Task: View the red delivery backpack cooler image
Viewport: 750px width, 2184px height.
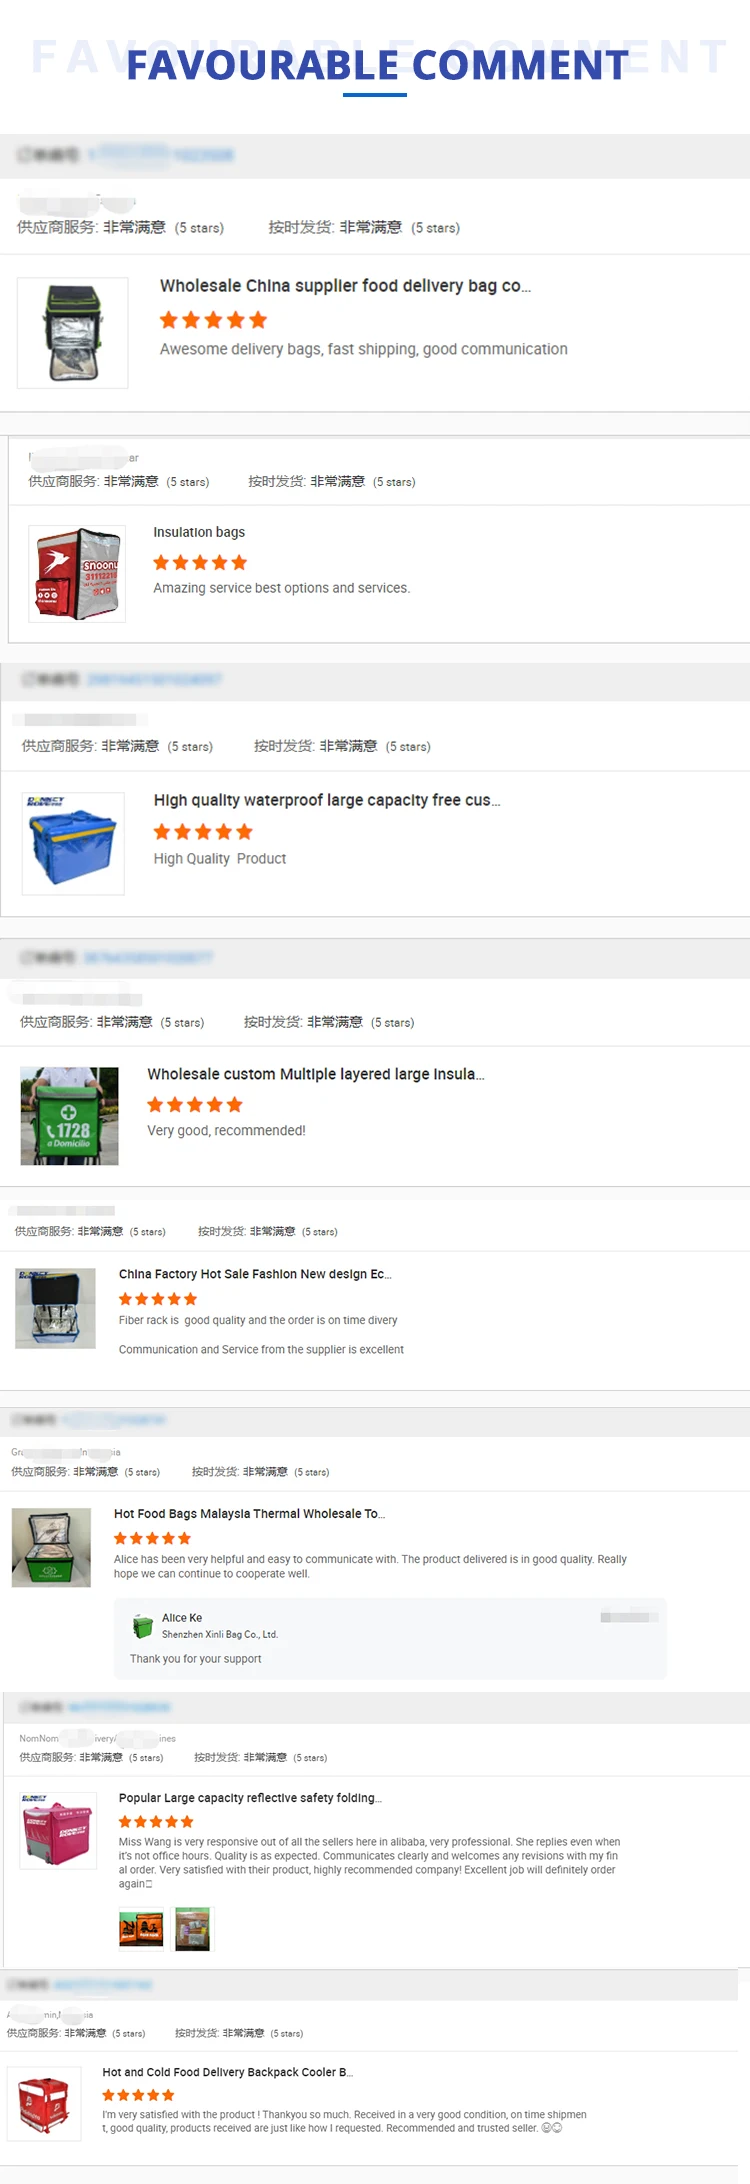Action: (x=44, y=2104)
